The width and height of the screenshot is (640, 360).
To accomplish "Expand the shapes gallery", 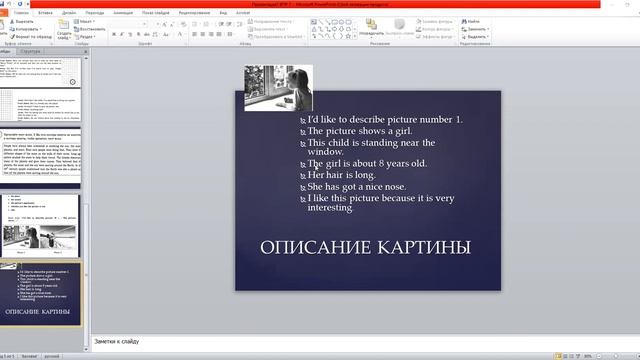I will click(x=355, y=36).
